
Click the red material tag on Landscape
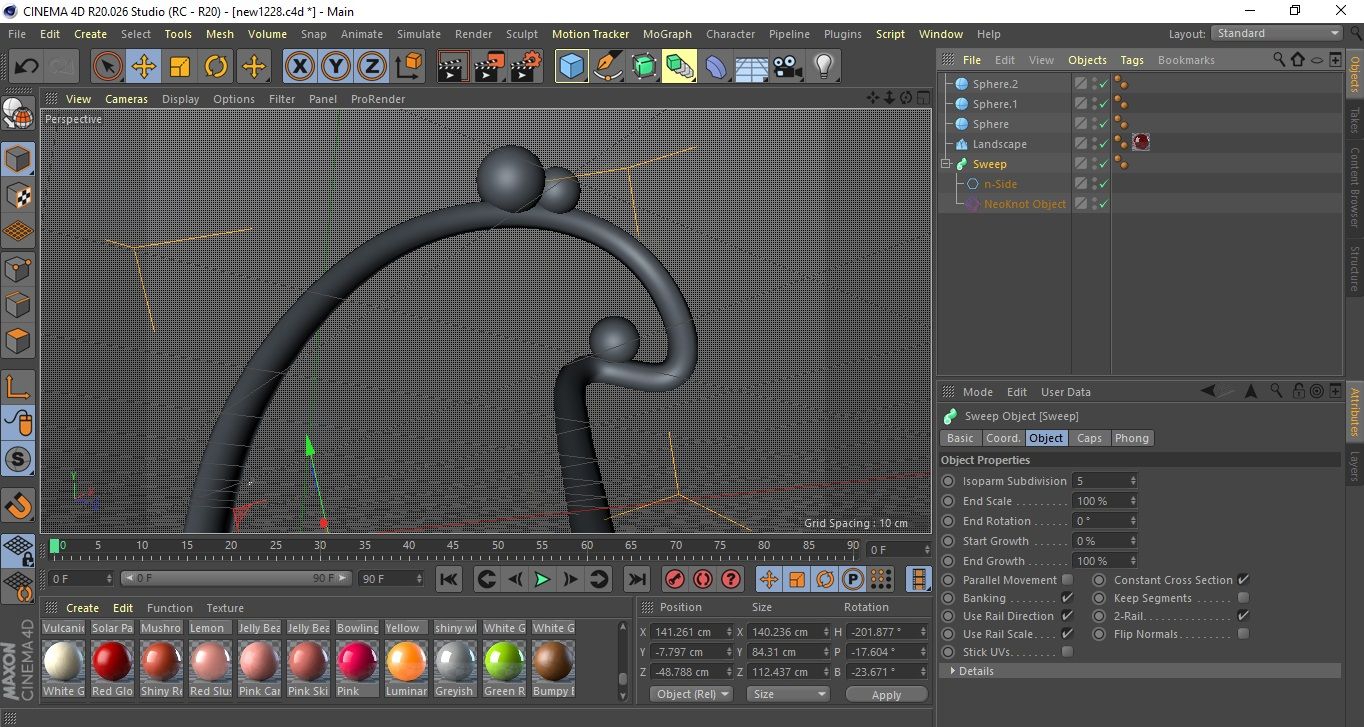(1141, 143)
